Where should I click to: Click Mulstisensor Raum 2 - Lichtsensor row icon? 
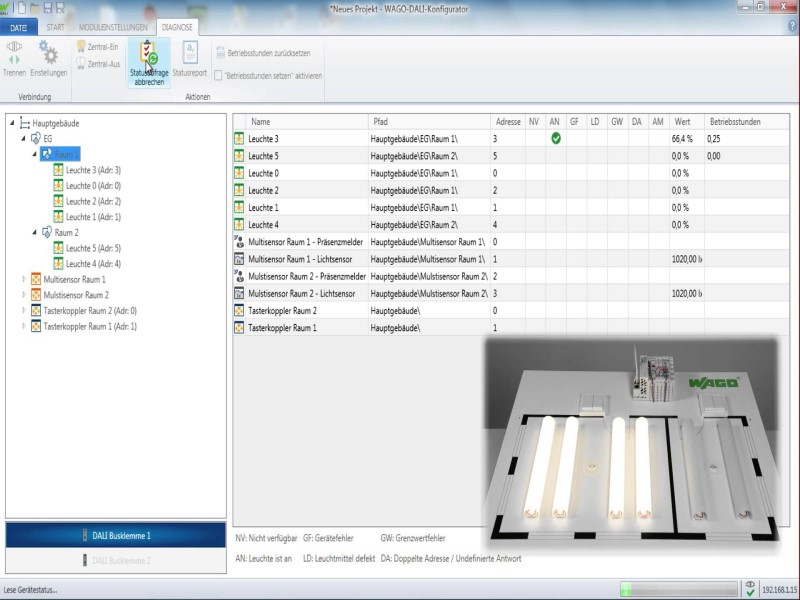(x=239, y=293)
